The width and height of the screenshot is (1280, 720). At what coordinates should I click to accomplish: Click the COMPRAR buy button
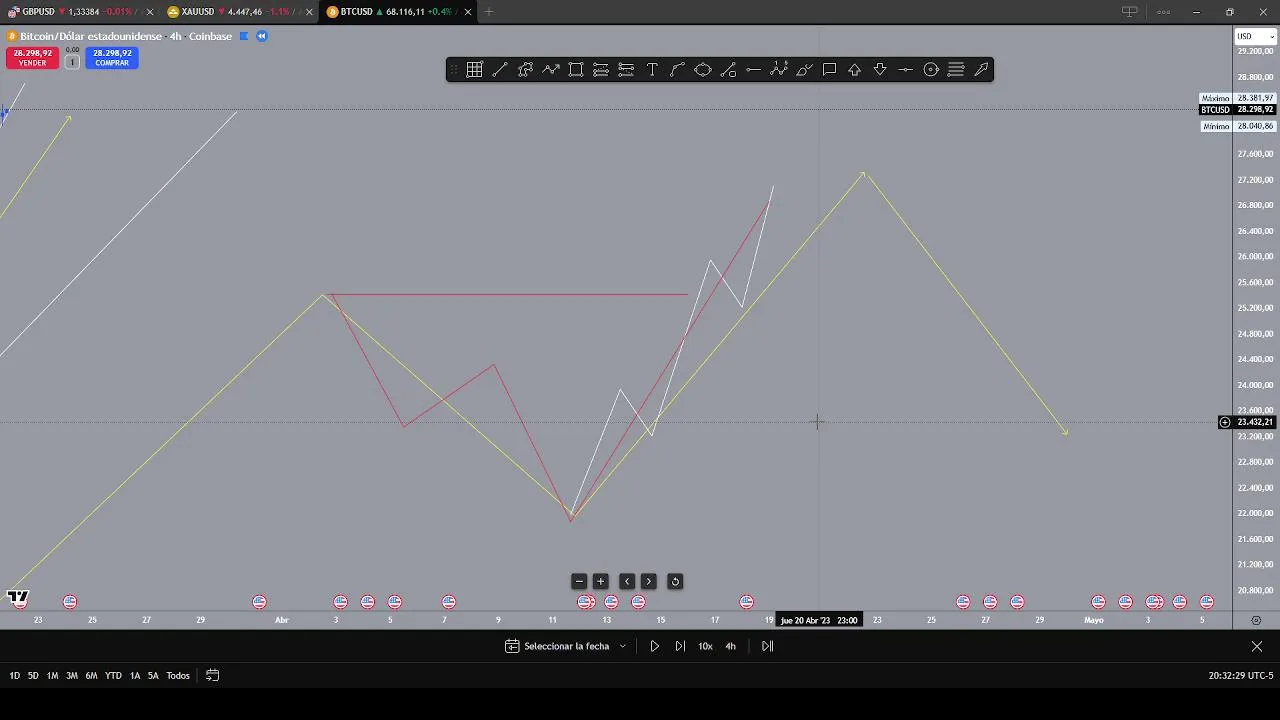coord(112,58)
